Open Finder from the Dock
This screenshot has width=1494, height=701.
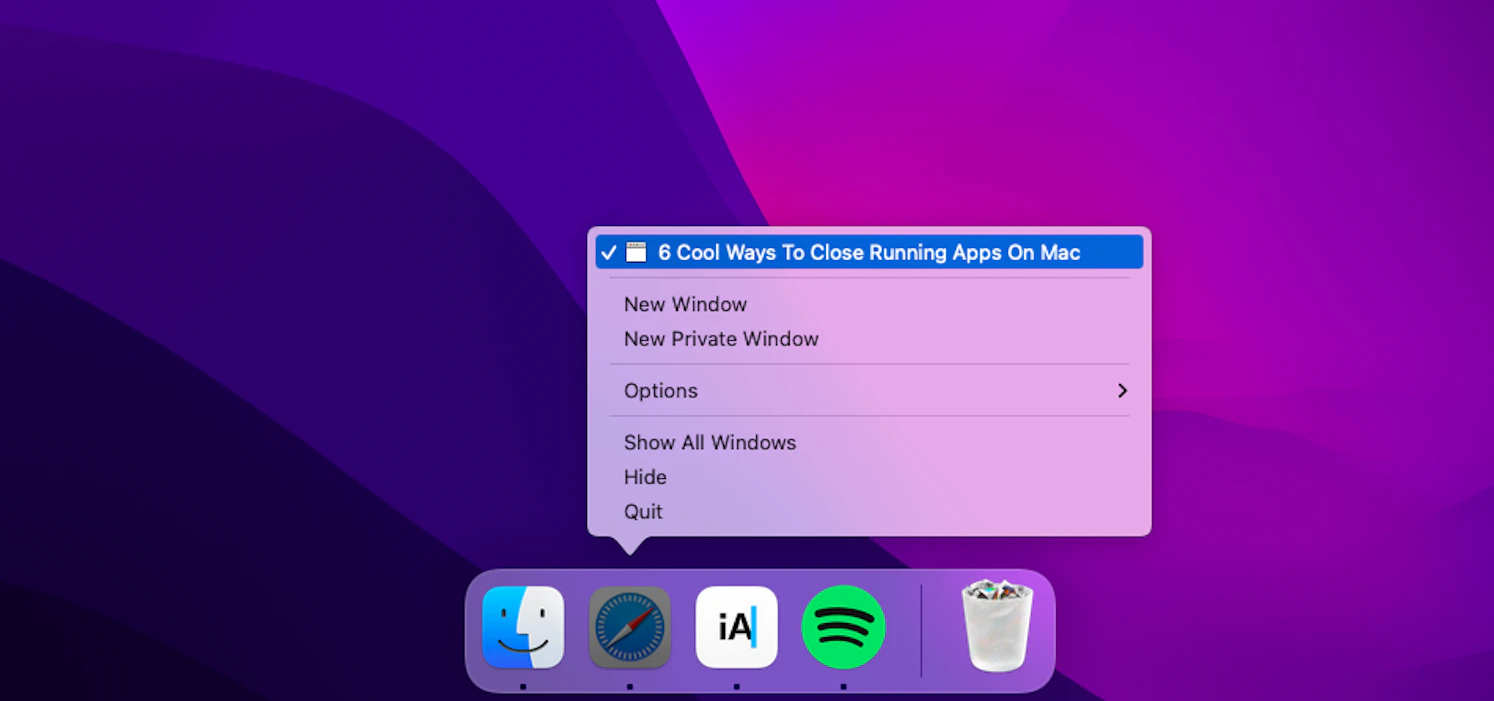click(x=523, y=627)
